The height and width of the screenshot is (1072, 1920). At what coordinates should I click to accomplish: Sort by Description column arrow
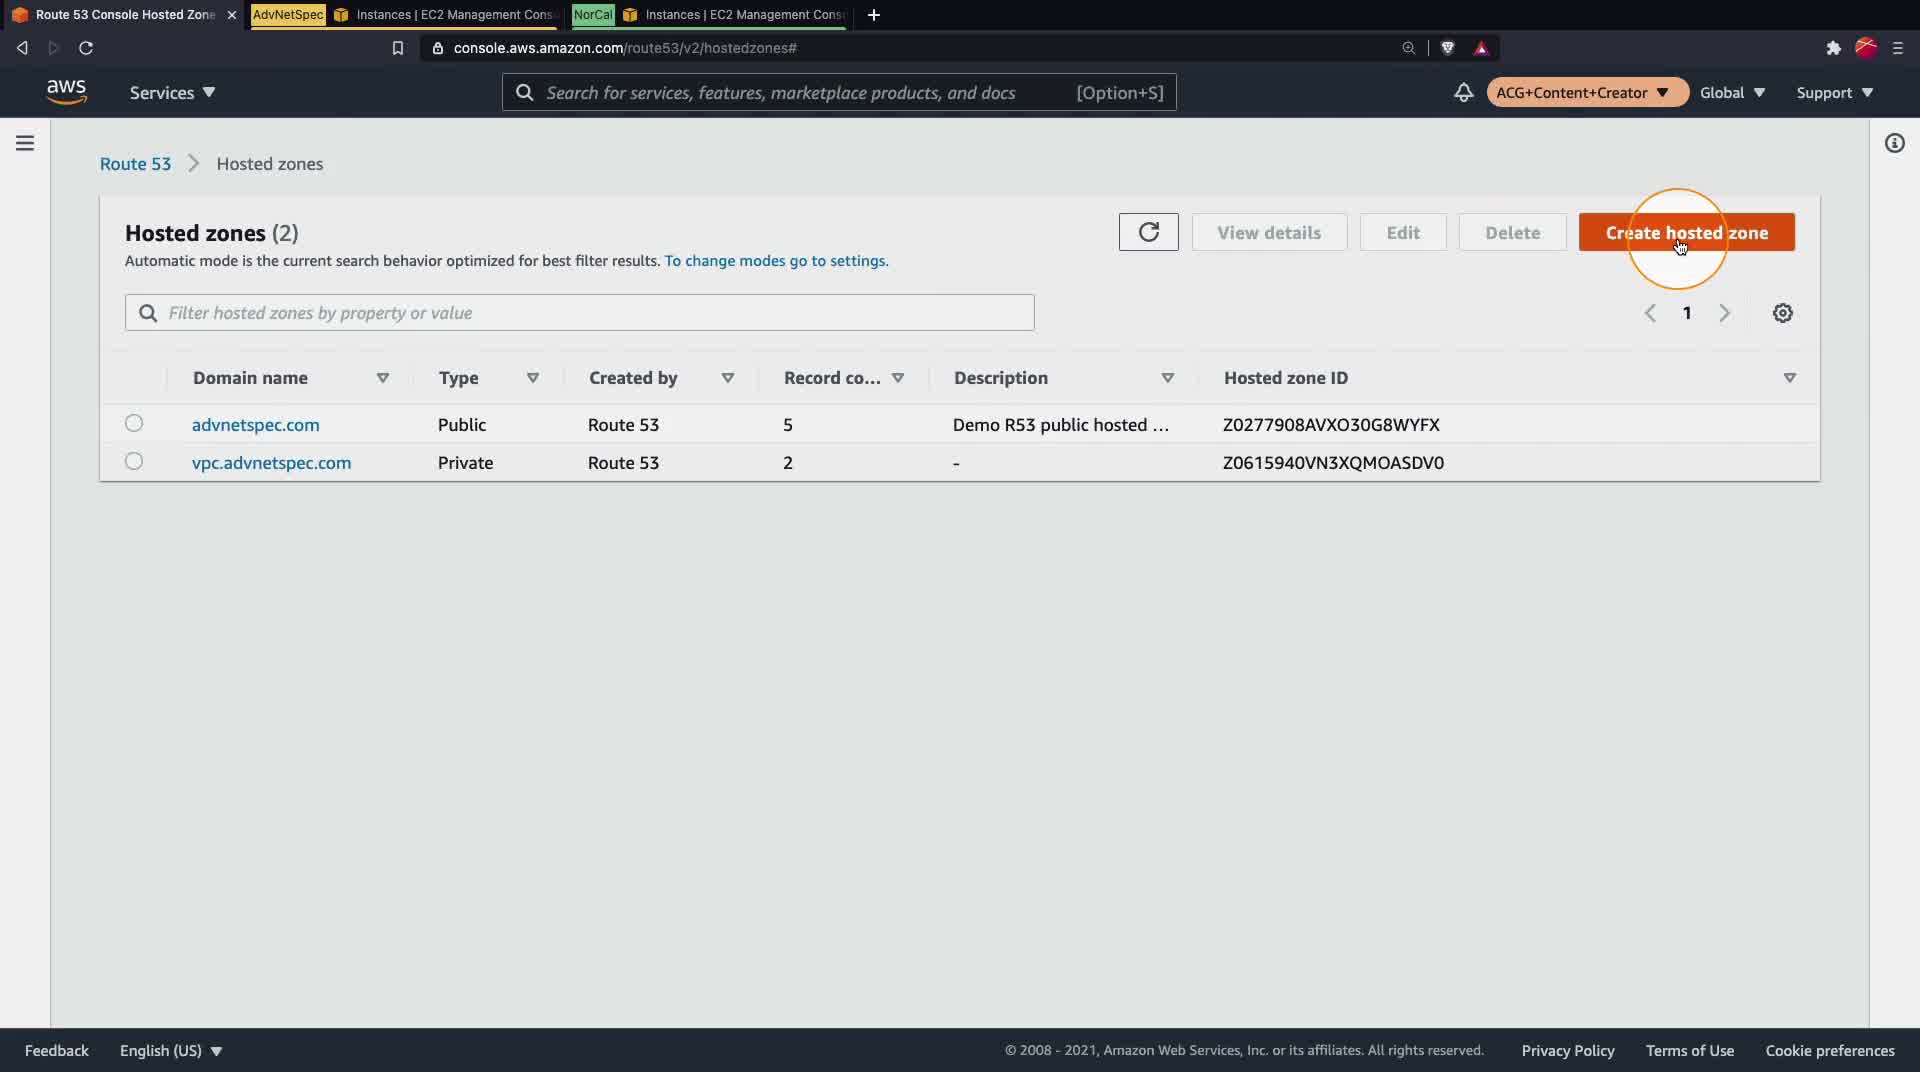click(1167, 378)
